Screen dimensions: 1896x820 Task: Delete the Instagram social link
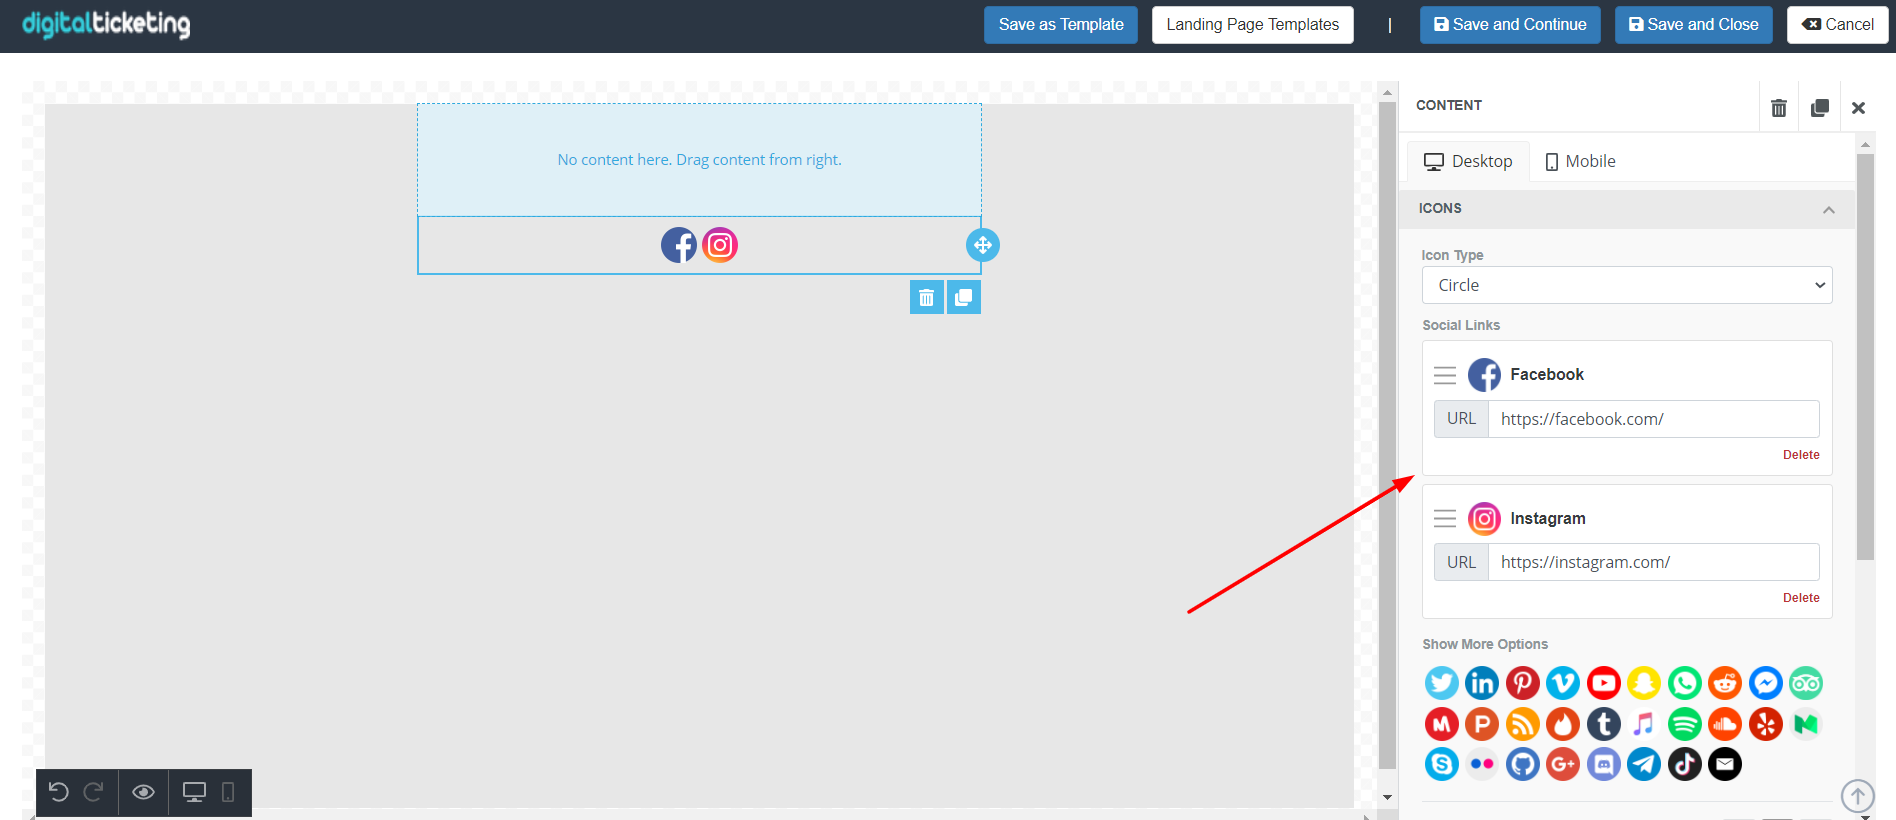(x=1801, y=598)
